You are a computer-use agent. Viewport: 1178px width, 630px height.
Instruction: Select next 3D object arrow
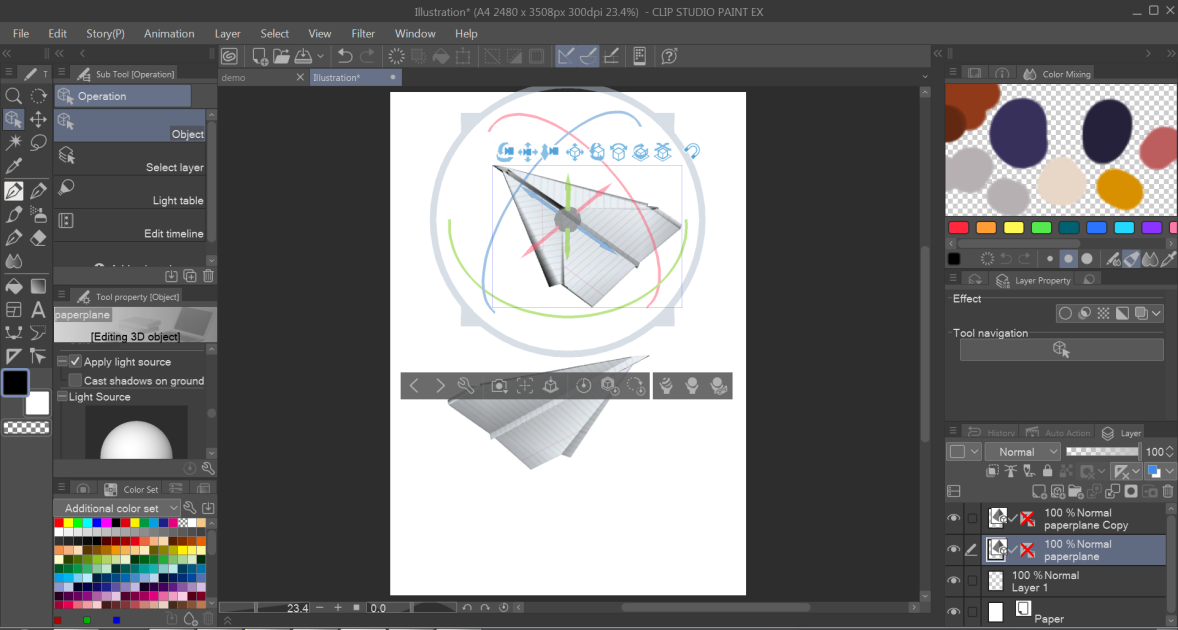pos(440,386)
